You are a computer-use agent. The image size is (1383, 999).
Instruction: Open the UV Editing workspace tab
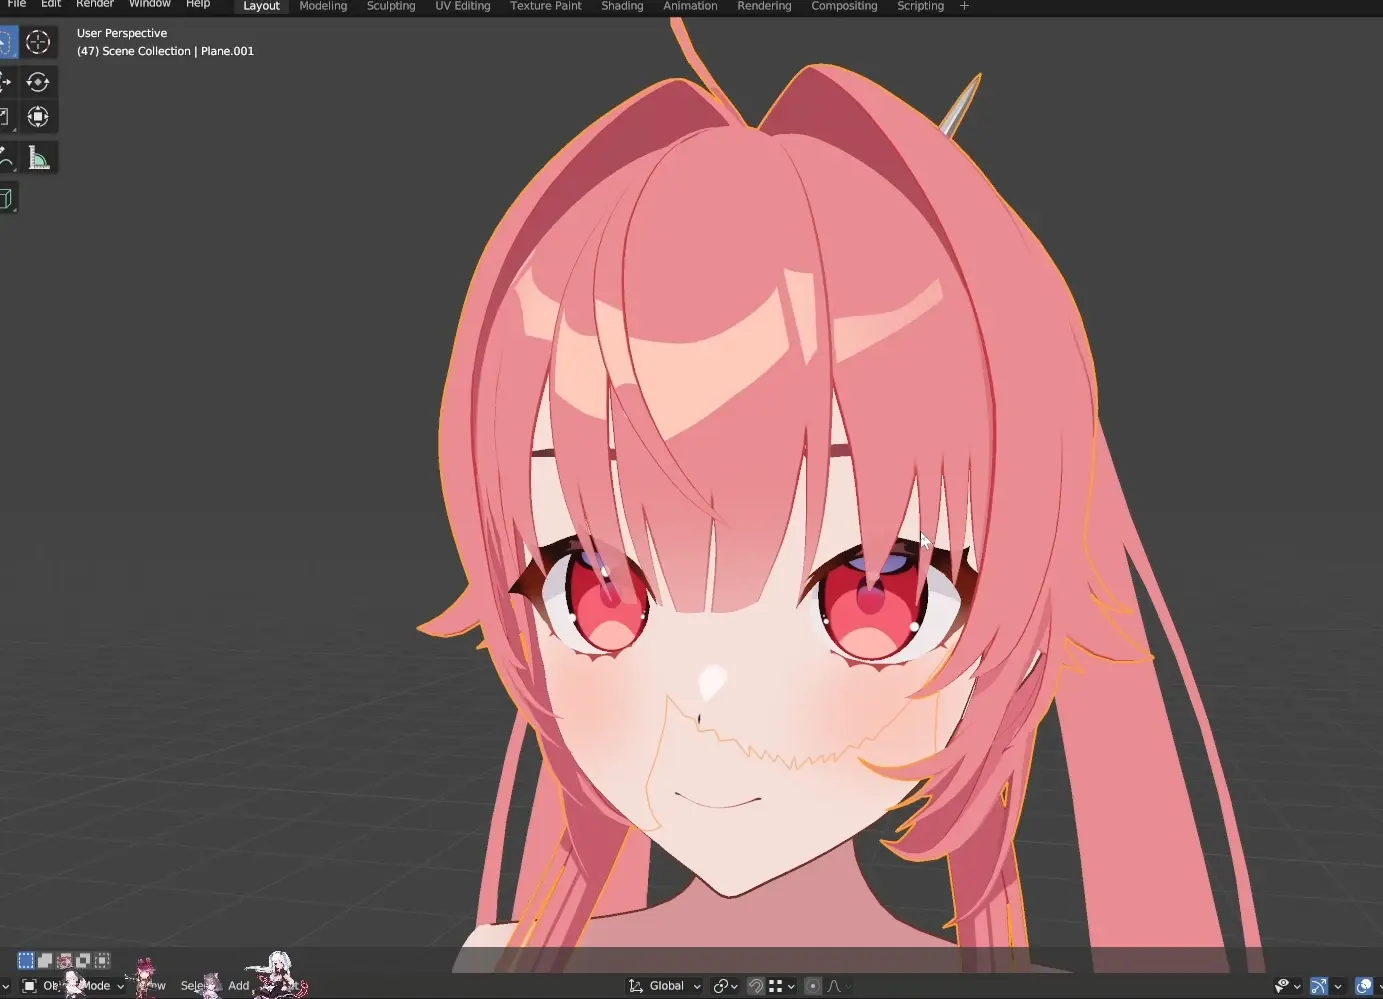[x=462, y=6]
